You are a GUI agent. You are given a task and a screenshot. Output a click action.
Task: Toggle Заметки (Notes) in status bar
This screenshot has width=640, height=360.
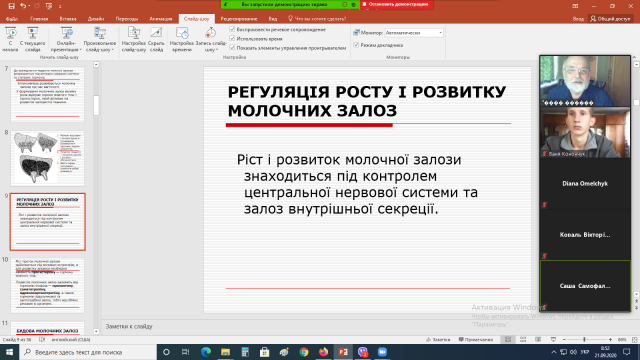point(438,340)
